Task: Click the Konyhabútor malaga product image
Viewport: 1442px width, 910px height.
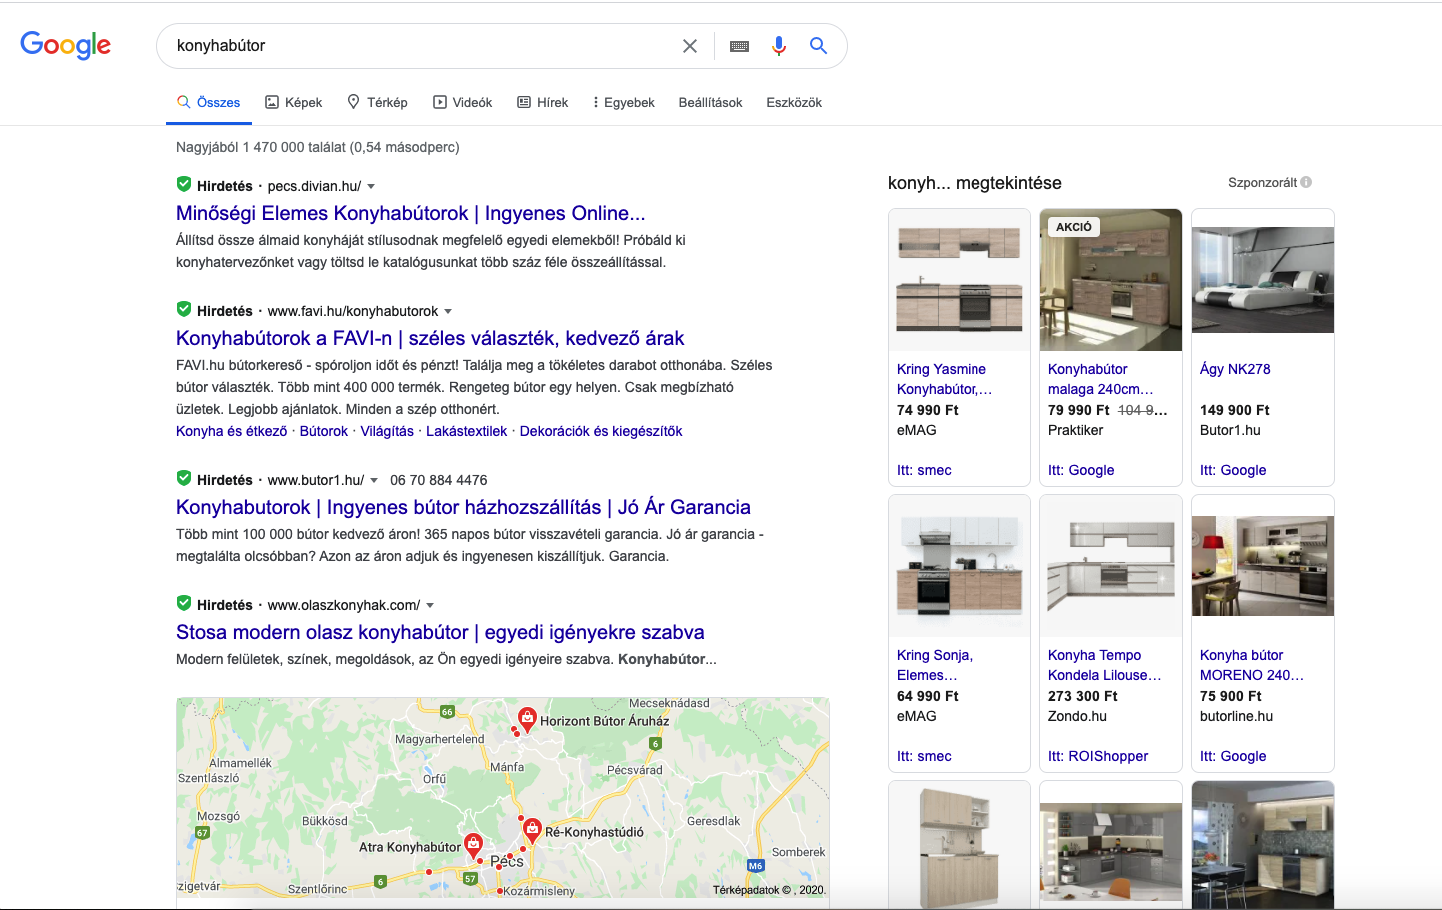Action: (x=1110, y=280)
